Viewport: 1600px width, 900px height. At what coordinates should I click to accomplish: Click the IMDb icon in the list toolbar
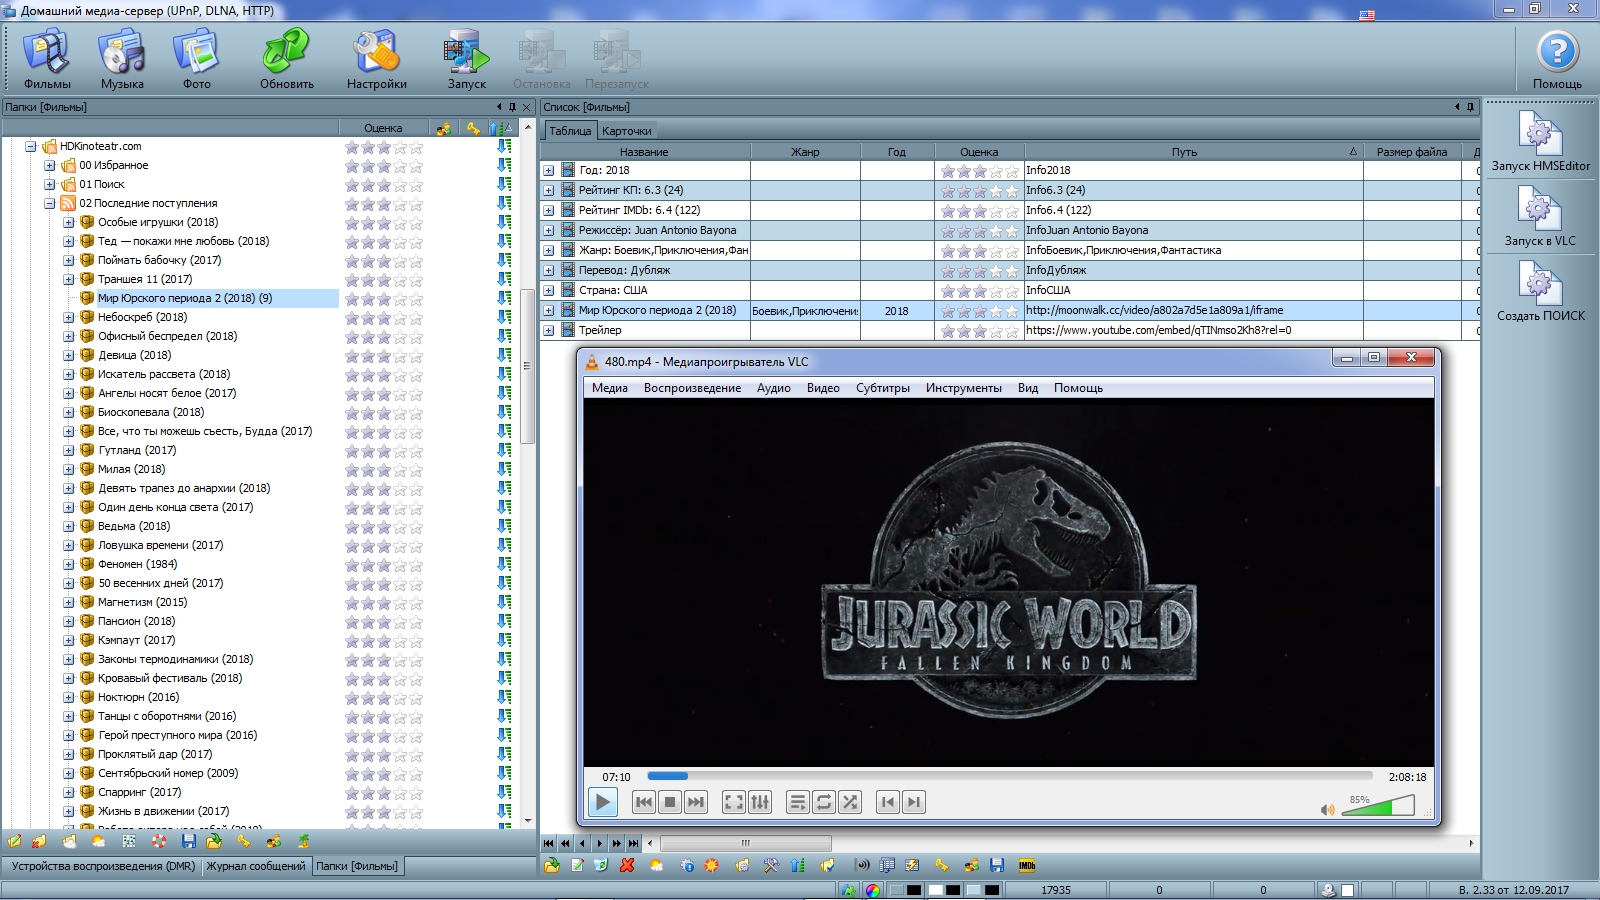click(1027, 865)
